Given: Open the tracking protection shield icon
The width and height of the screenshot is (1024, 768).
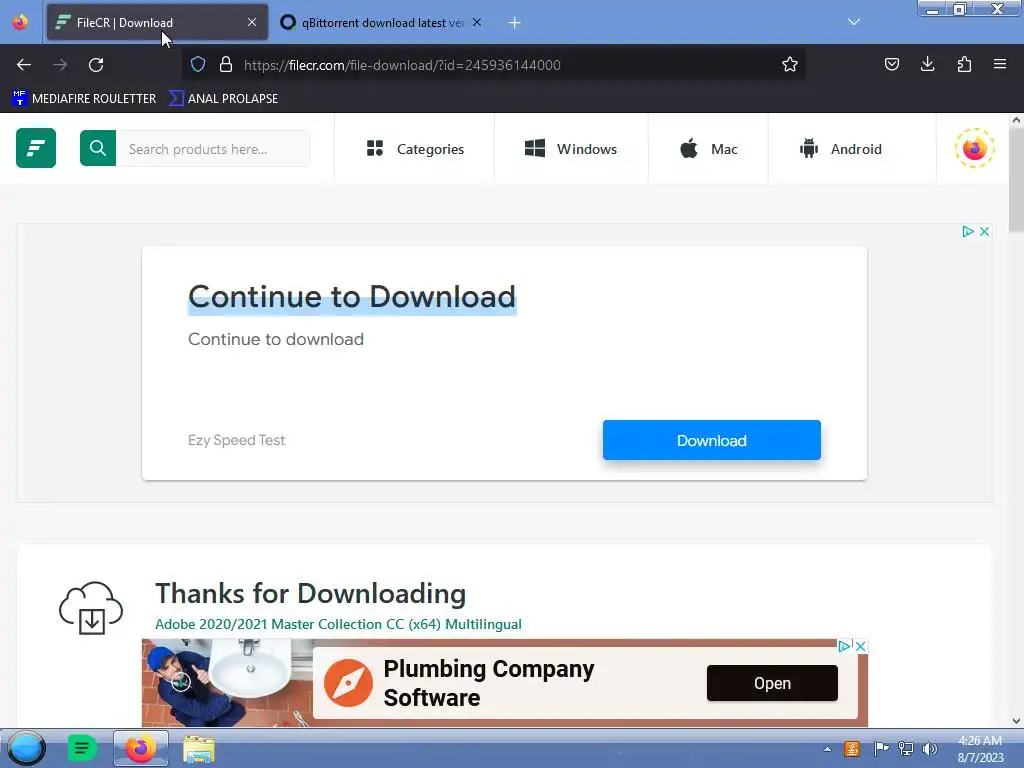Looking at the screenshot, I should (x=198, y=64).
